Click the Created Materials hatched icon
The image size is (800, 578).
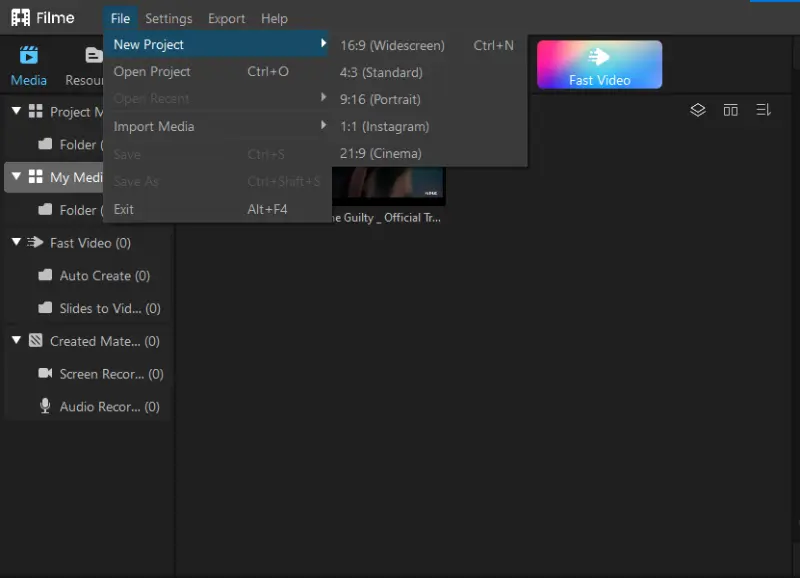pos(35,340)
